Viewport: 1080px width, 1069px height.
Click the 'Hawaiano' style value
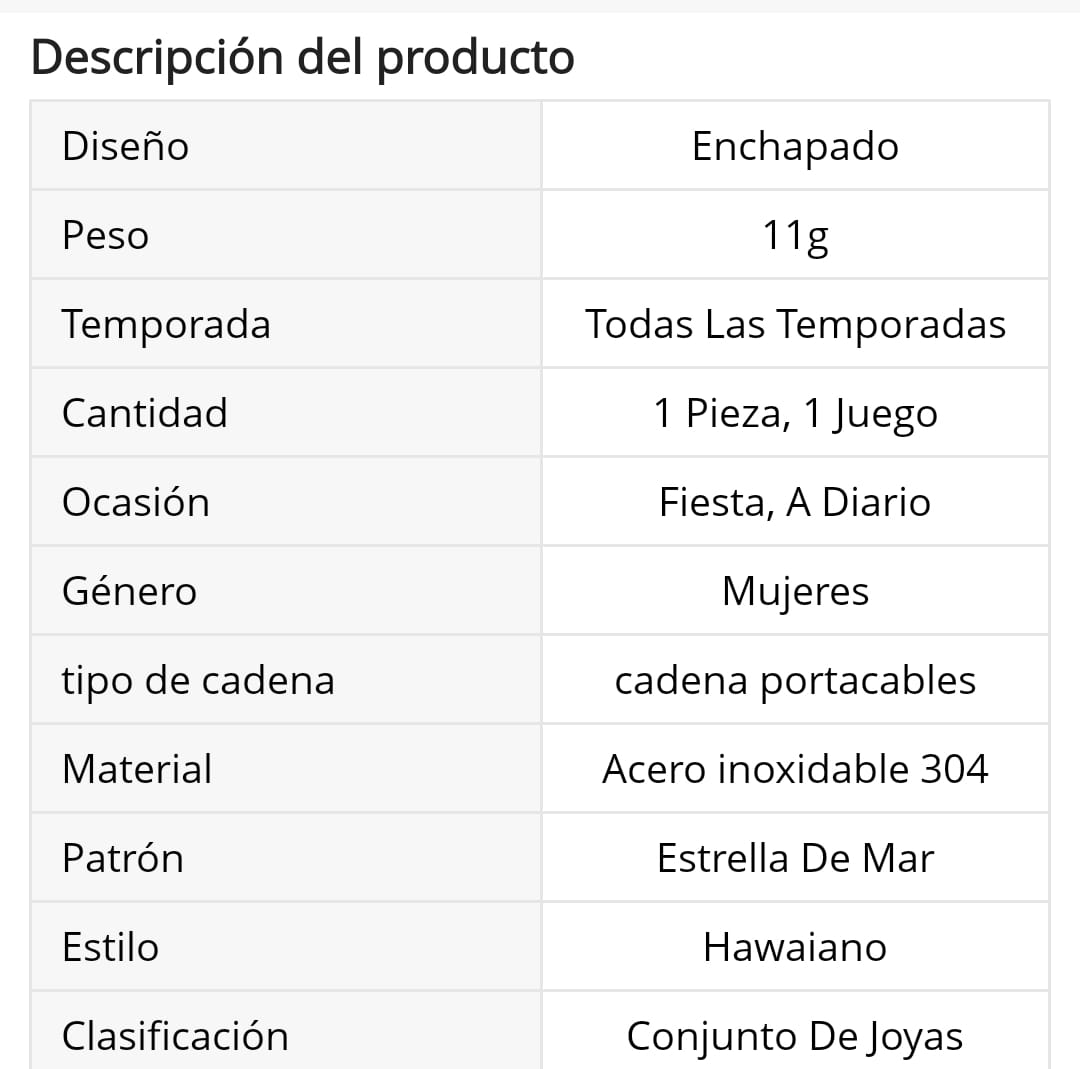point(796,946)
